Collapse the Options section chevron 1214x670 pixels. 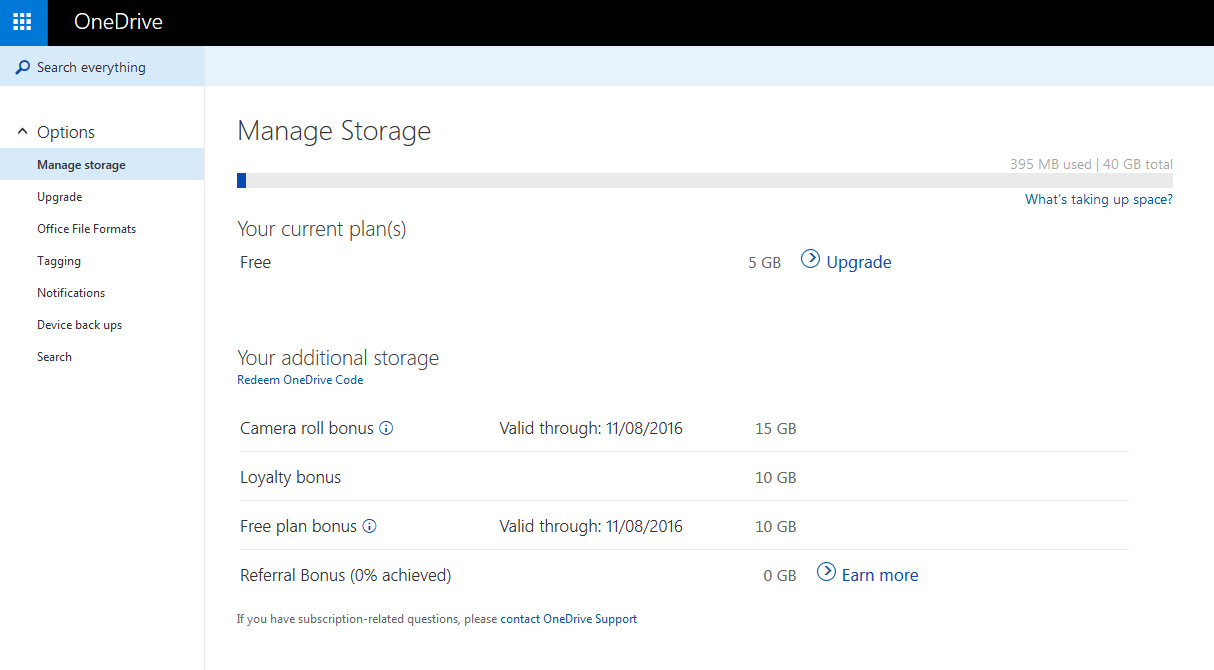[x=22, y=132]
